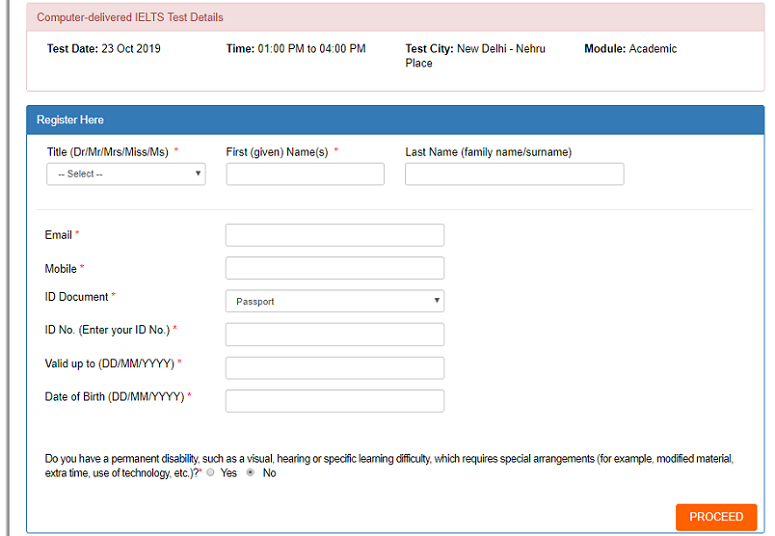Expand the ID Document Passport dropdown
Viewport: 775px width, 536px height.
point(334,301)
